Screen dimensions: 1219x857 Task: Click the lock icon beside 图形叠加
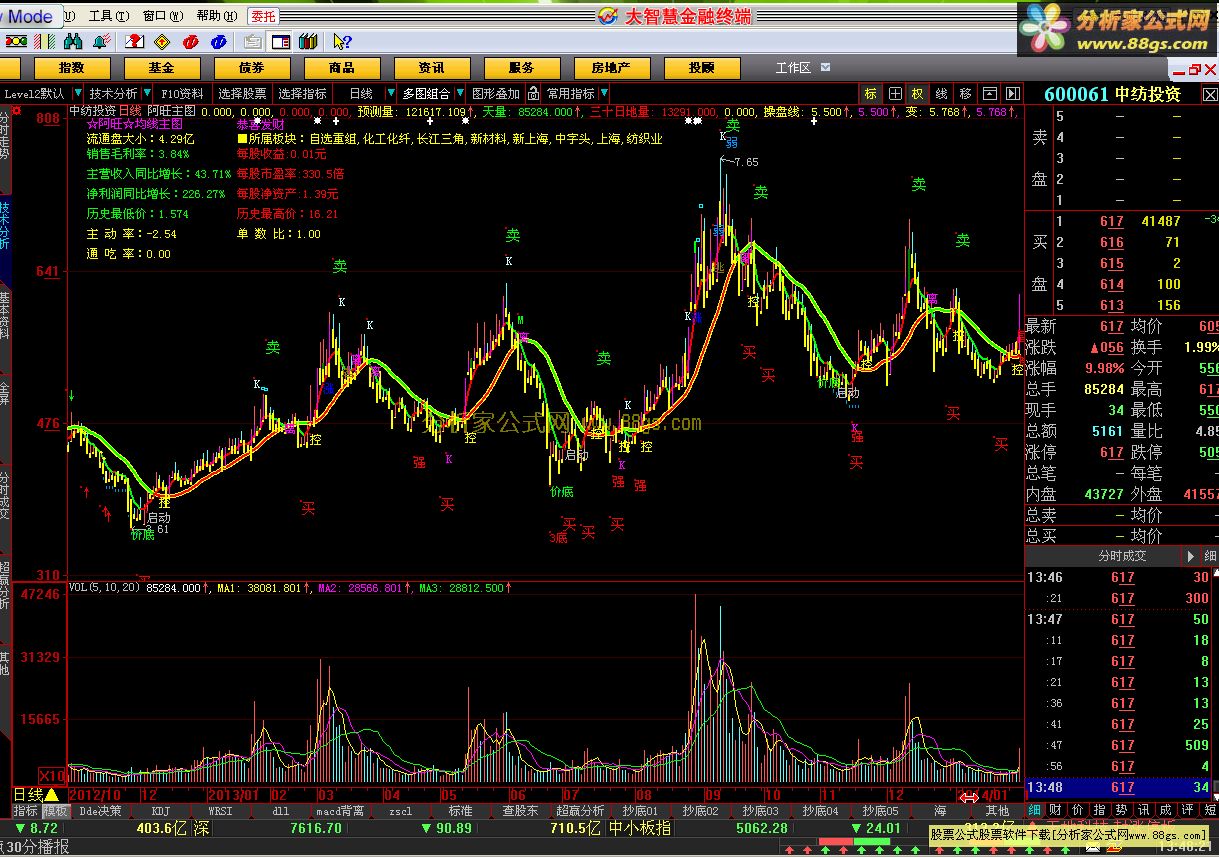pyautogui.click(x=533, y=93)
